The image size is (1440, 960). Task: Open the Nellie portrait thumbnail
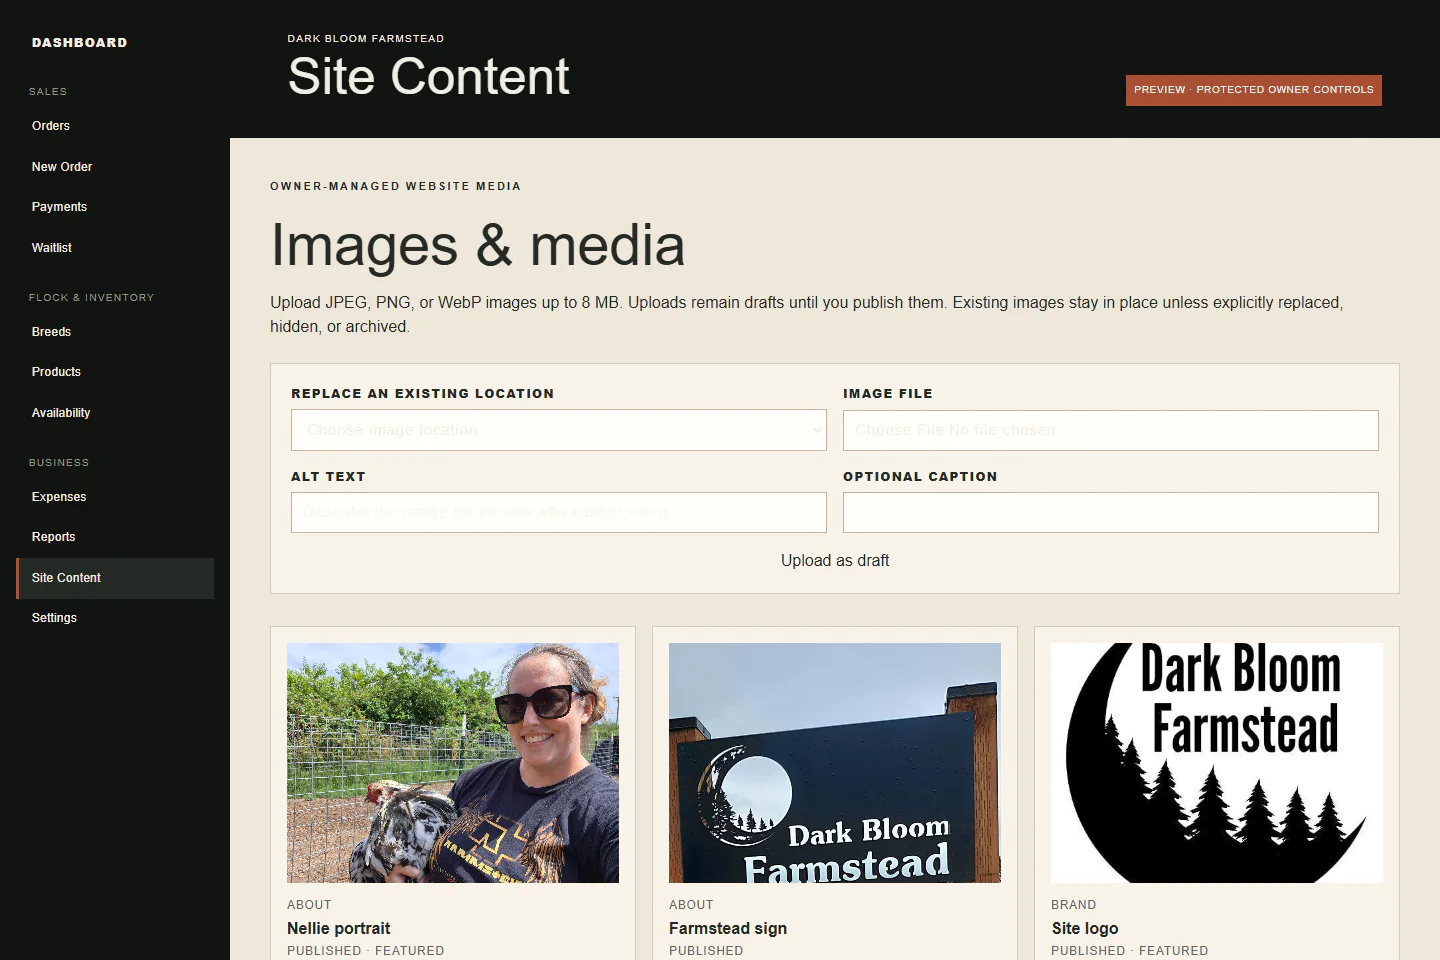pos(453,763)
